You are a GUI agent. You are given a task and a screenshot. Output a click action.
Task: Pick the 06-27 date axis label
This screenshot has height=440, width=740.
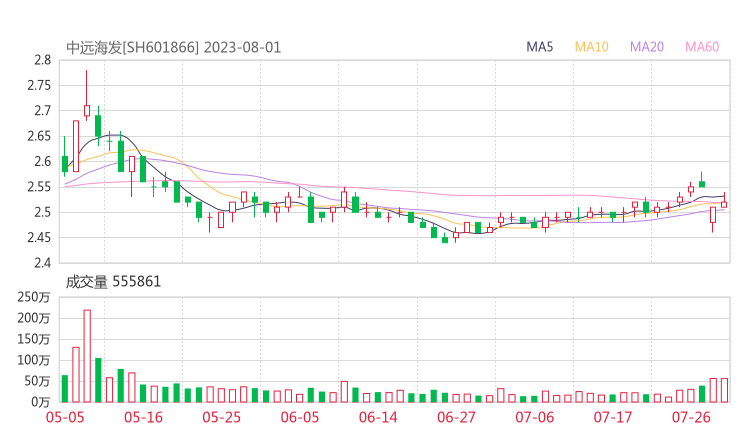(456, 417)
